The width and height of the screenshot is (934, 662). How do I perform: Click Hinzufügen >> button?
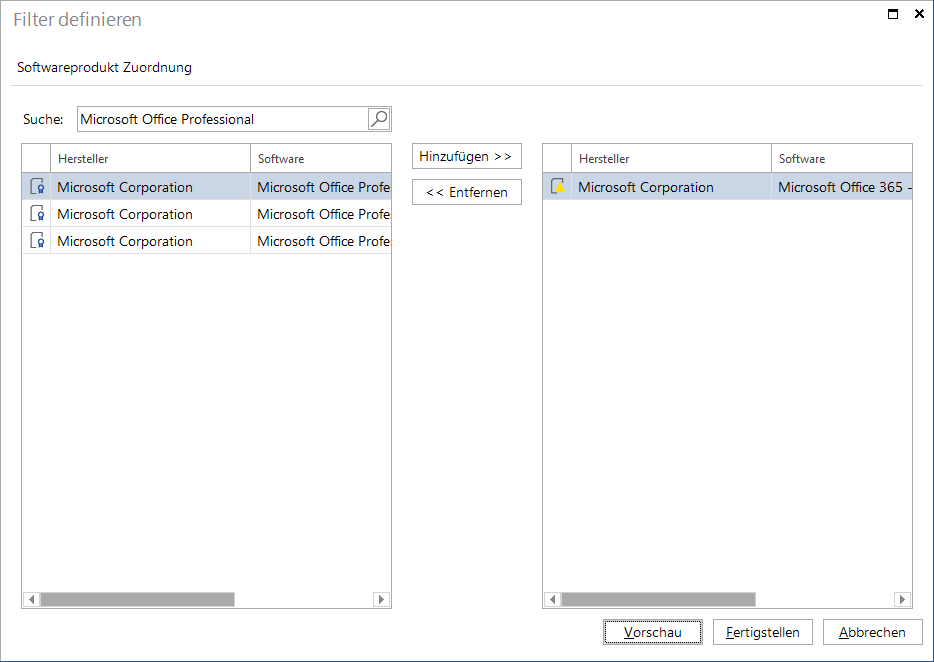point(466,156)
